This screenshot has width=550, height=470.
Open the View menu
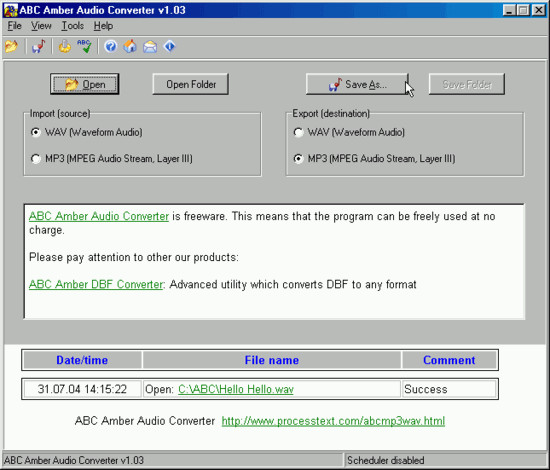[x=41, y=26]
